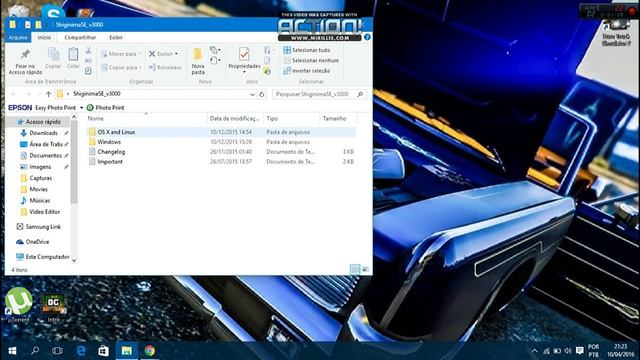The width and height of the screenshot is (640, 360).
Task: Click Renomear in the ribbon
Action: coord(165,67)
